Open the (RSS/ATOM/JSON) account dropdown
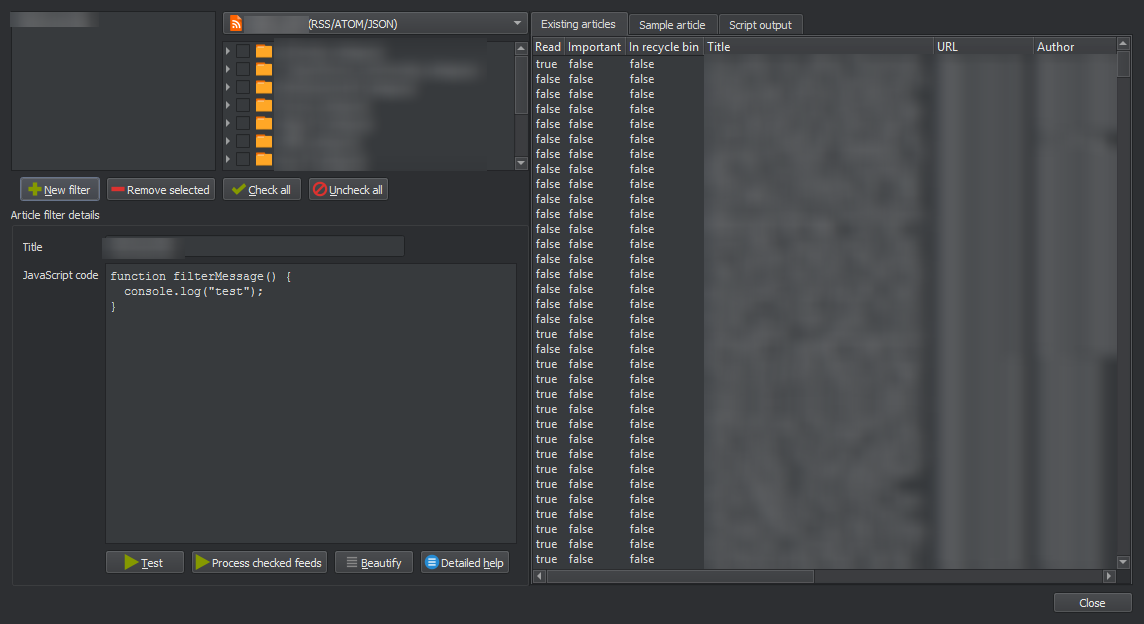The height and width of the screenshot is (624, 1144). point(375,23)
